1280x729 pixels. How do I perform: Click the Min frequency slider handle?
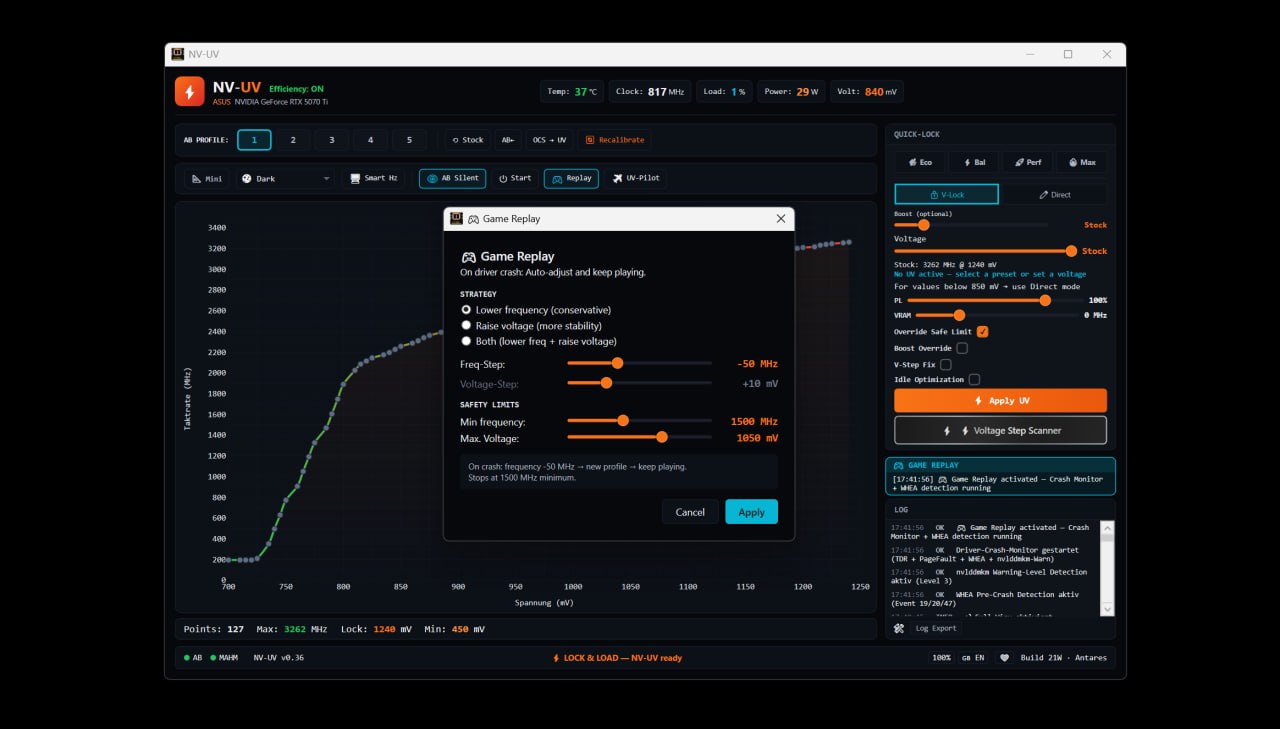point(623,421)
